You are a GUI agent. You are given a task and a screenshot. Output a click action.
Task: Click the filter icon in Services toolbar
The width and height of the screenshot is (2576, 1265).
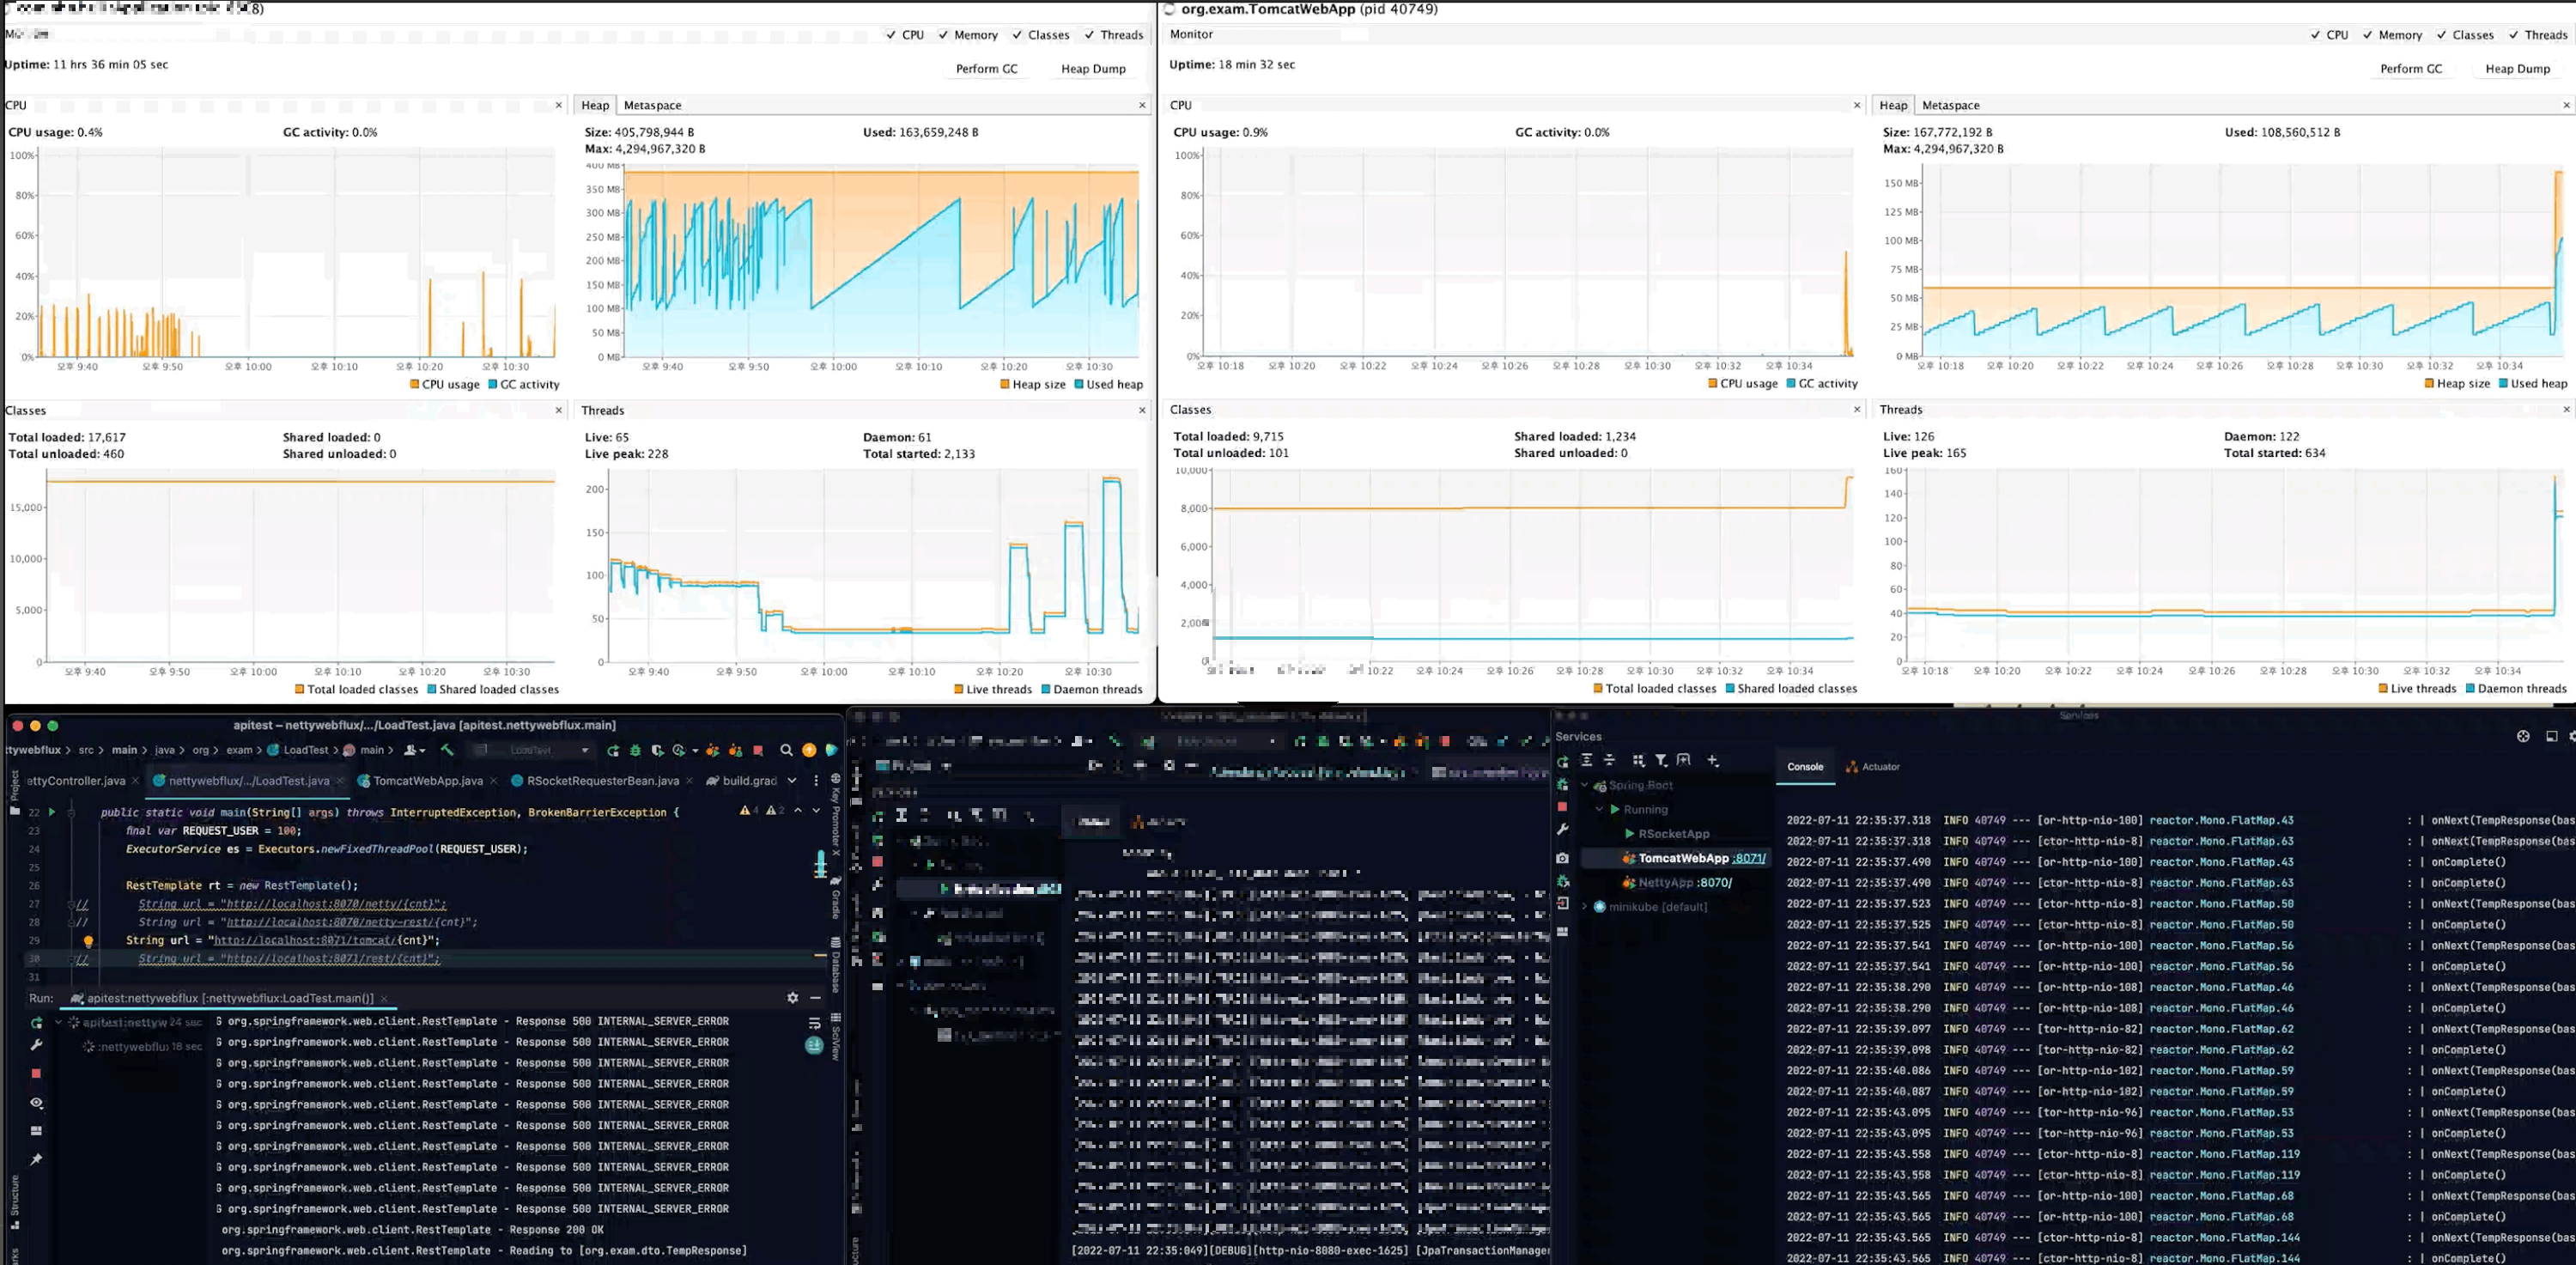[1661, 761]
